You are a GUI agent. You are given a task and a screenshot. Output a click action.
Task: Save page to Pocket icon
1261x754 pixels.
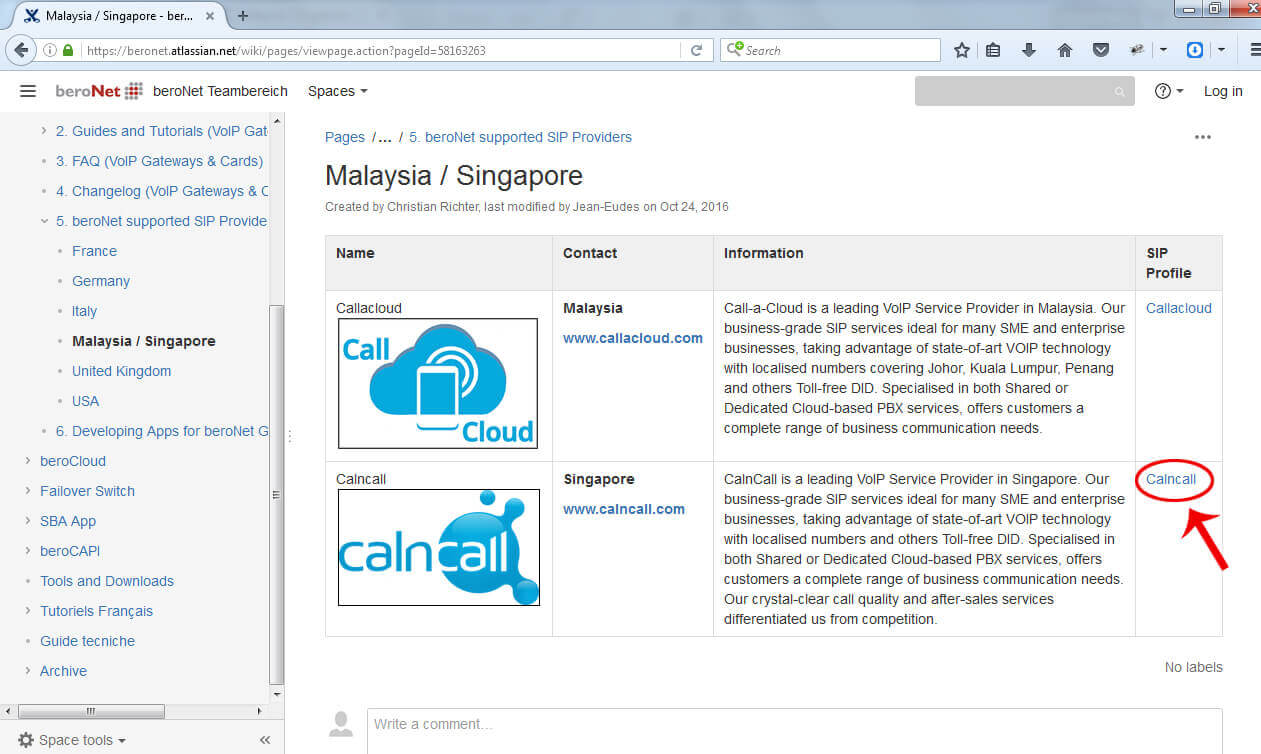(1101, 50)
